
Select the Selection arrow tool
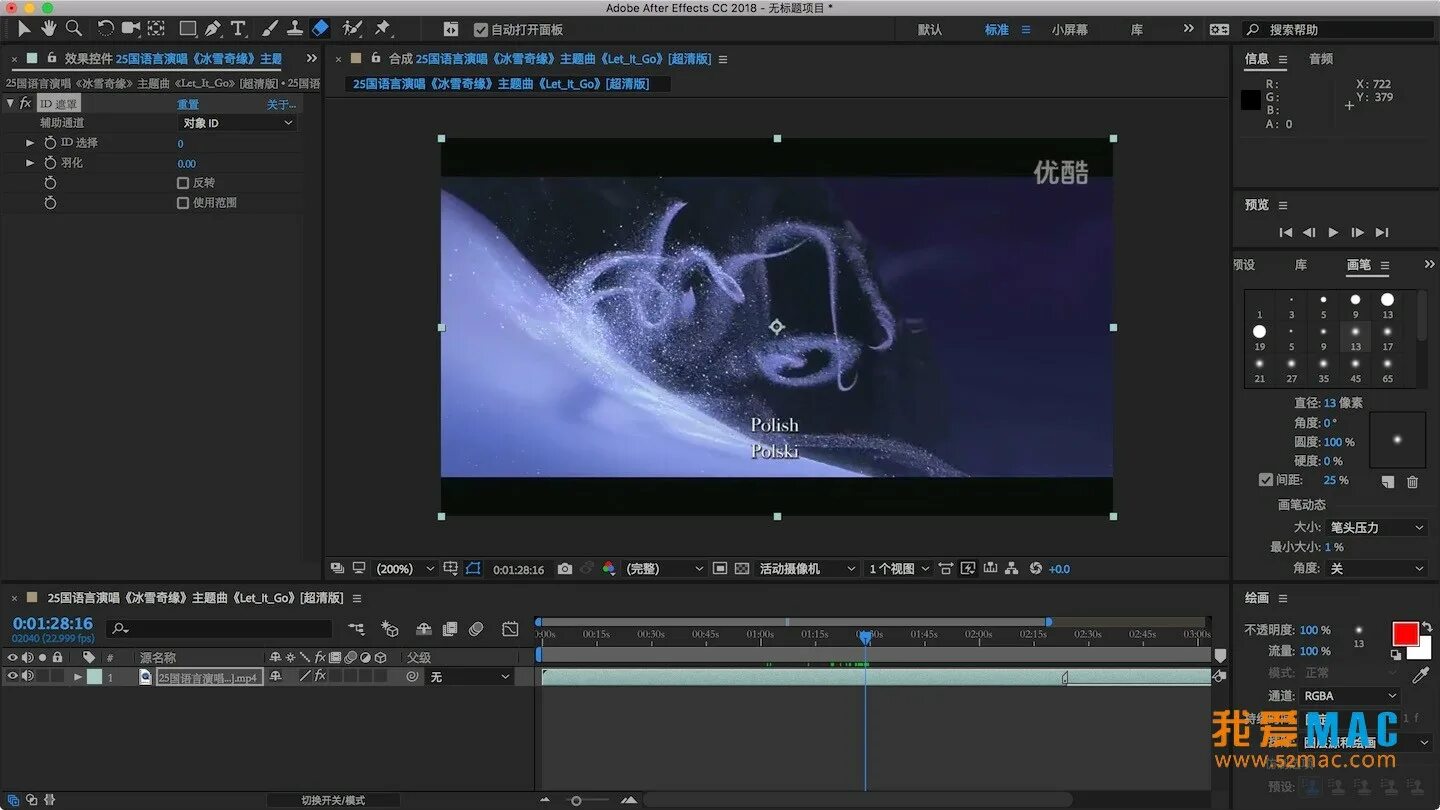24,29
